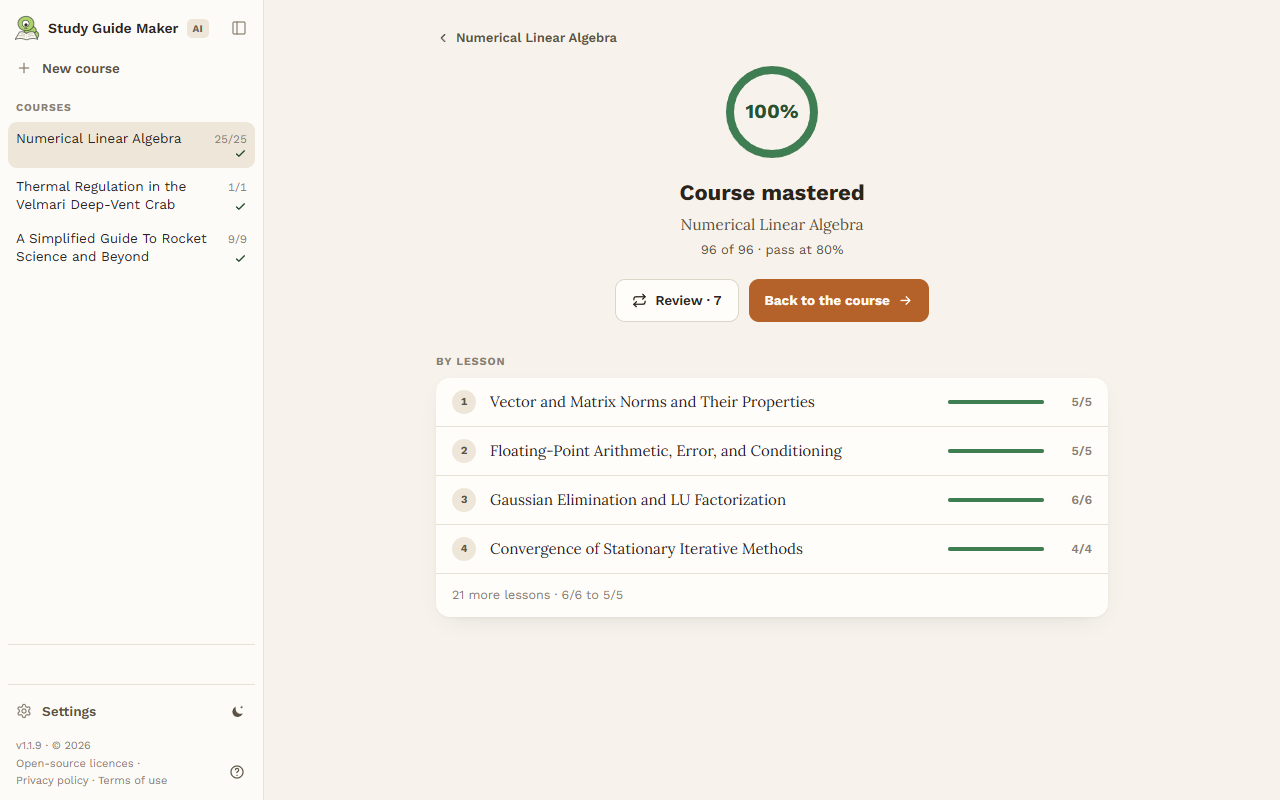Image resolution: width=1280 pixels, height=800 pixels.
Task: Click the number 2 lesson badge
Action: pyautogui.click(x=464, y=451)
